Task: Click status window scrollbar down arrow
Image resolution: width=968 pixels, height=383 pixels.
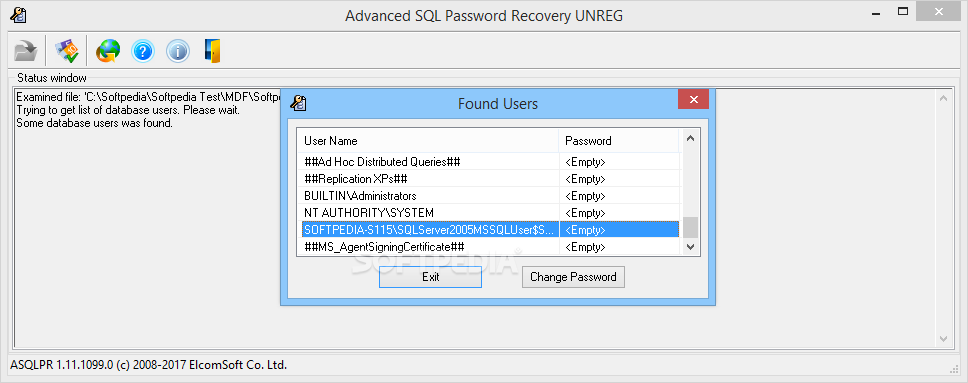Action: (x=943, y=339)
